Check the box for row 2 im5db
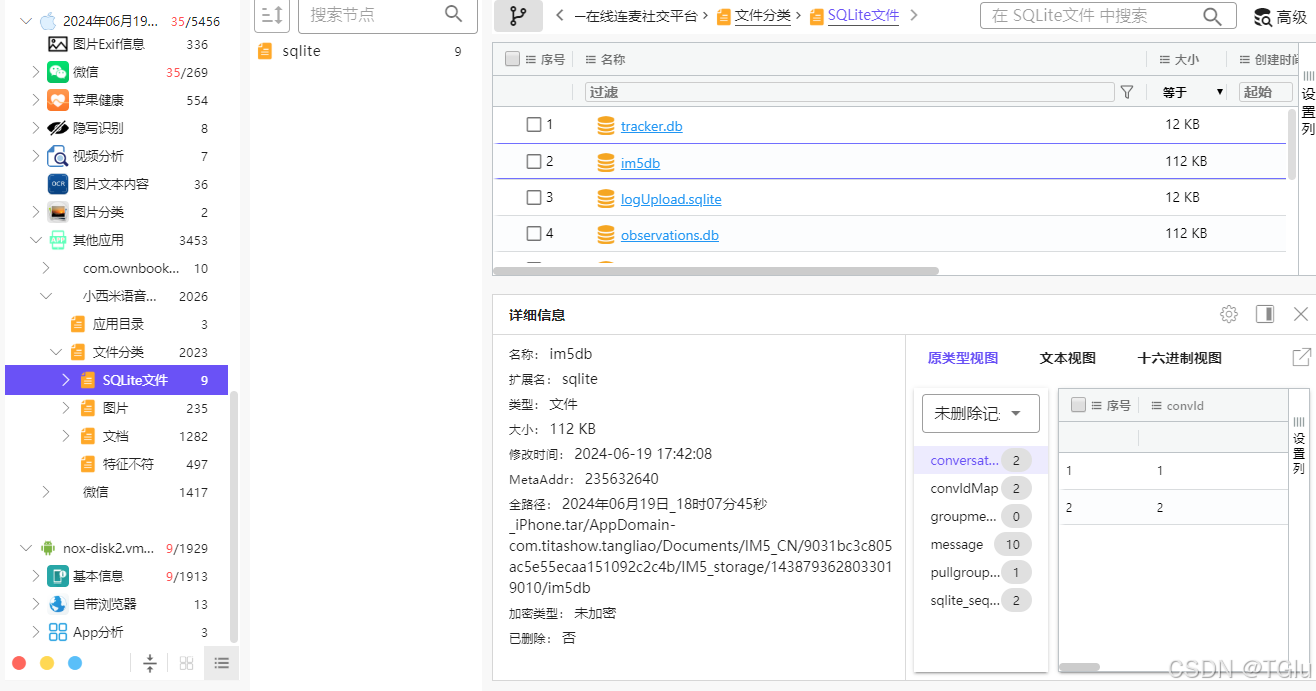Viewport: 1316px width, 691px height. click(x=534, y=161)
